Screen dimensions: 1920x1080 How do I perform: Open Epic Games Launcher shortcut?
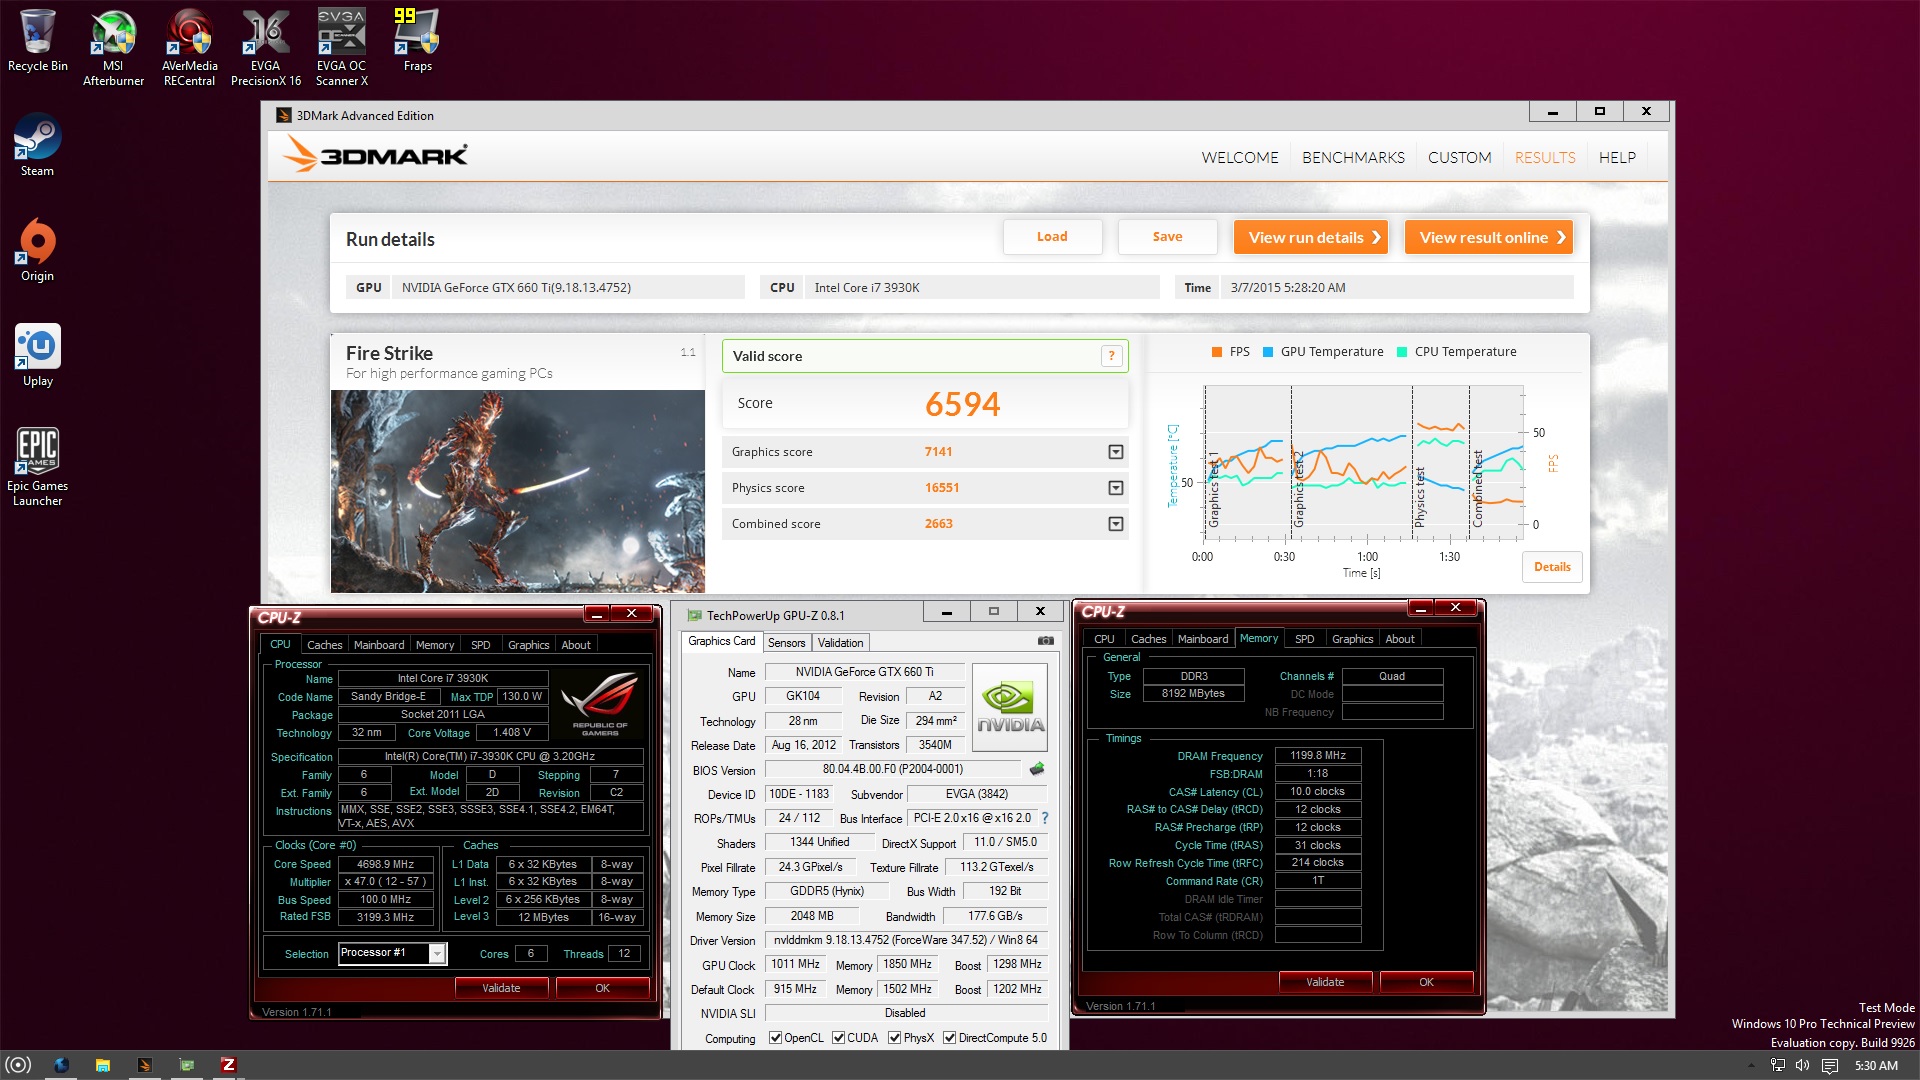[37, 467]
